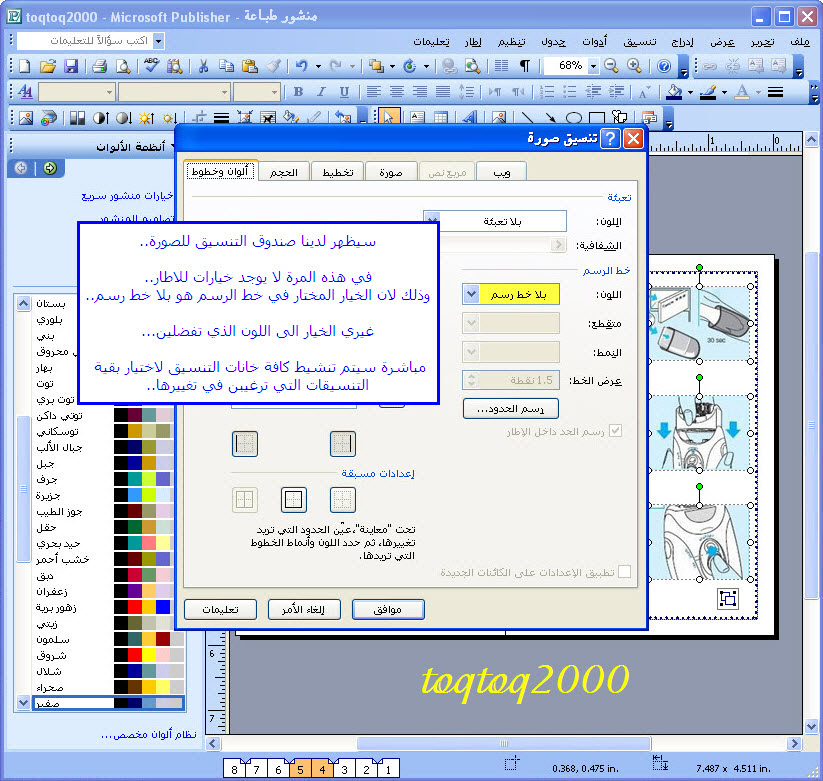Open the 68% zoom dropdown
The image size is (823, 781).
[594, 66]
